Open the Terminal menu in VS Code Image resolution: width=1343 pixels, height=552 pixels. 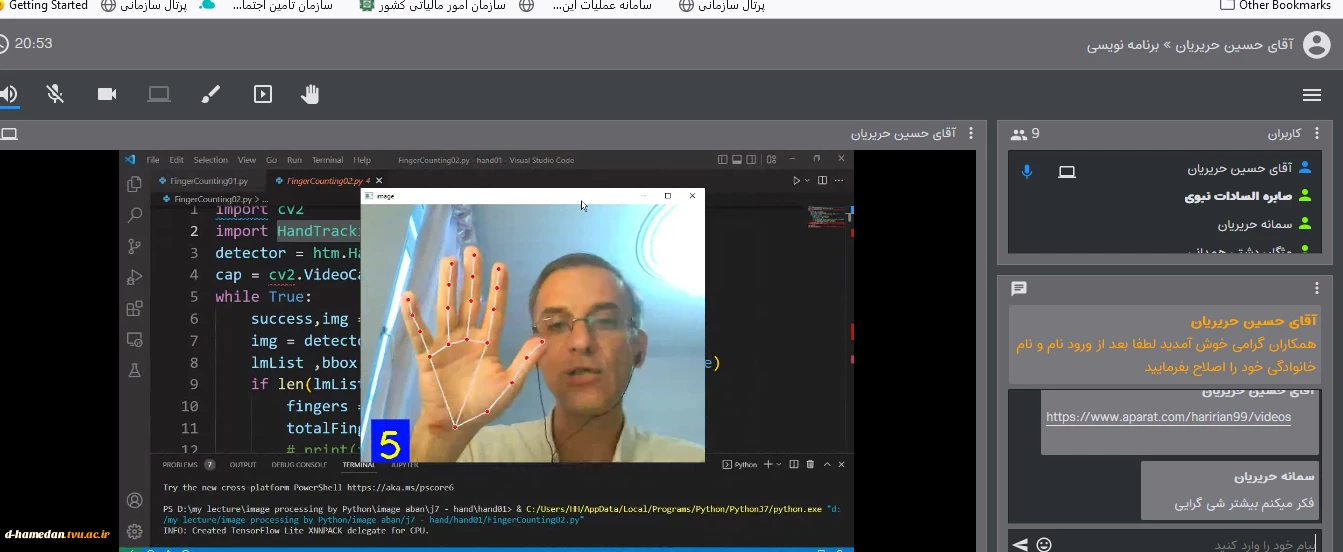327,160
